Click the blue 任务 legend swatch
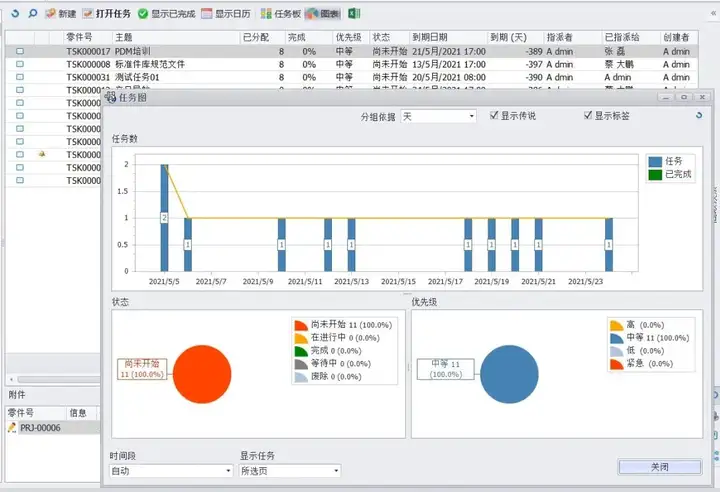 (x=655, y=161)
